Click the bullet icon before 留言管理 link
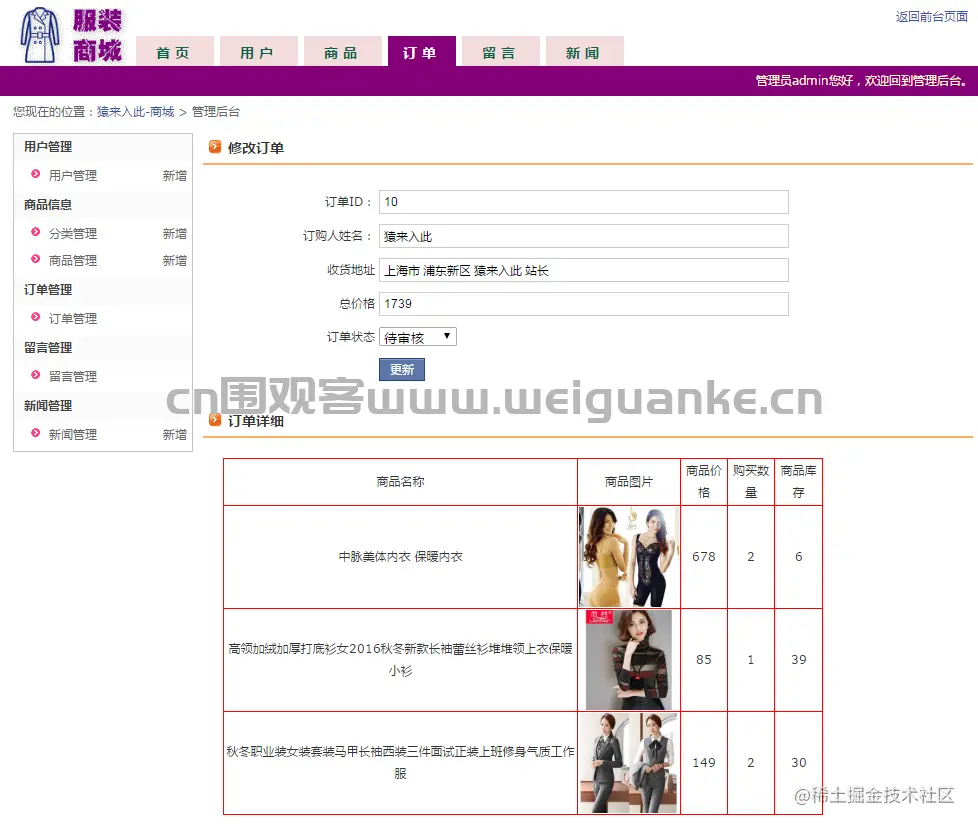978x829 pixels. click(36, 375)
